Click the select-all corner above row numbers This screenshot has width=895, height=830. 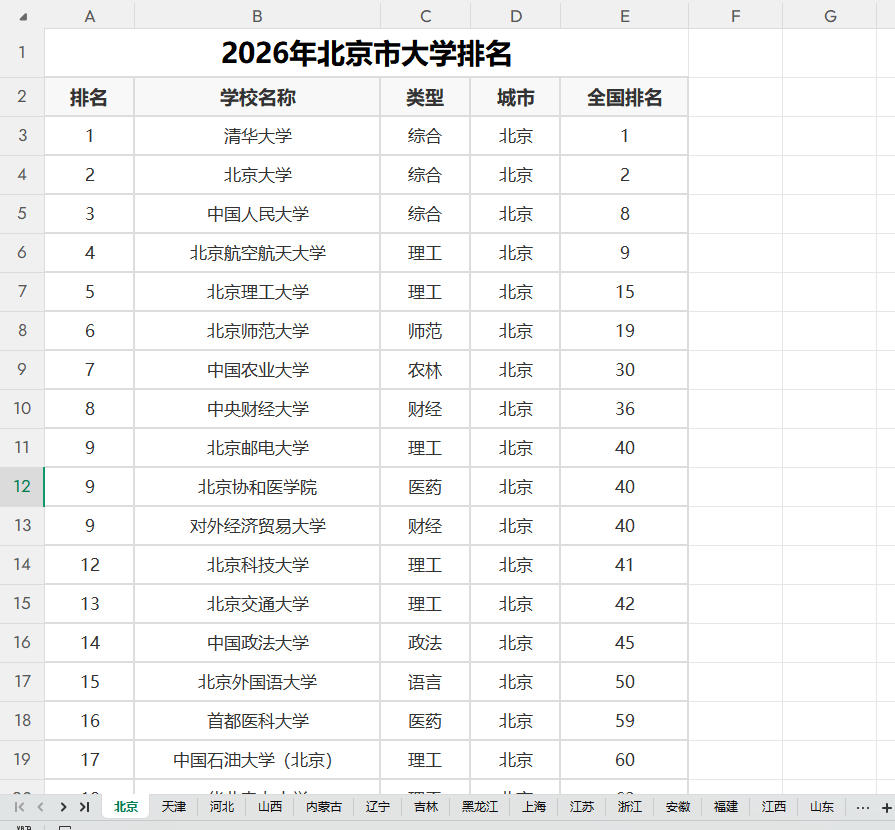tap(21, 16)
